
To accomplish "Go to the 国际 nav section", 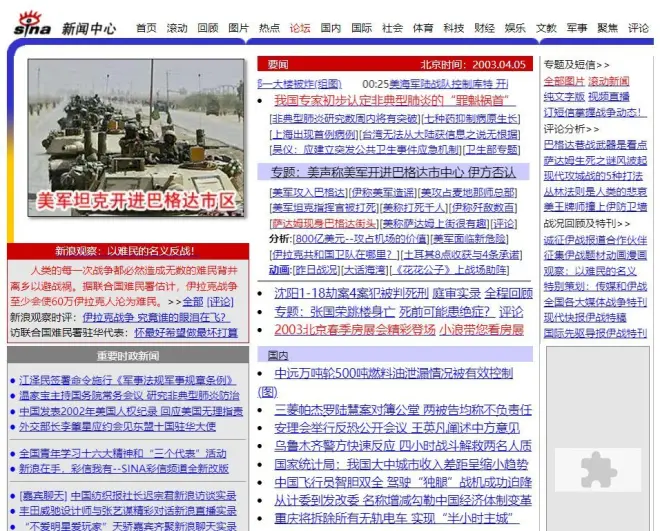I will tap(362, 28).
